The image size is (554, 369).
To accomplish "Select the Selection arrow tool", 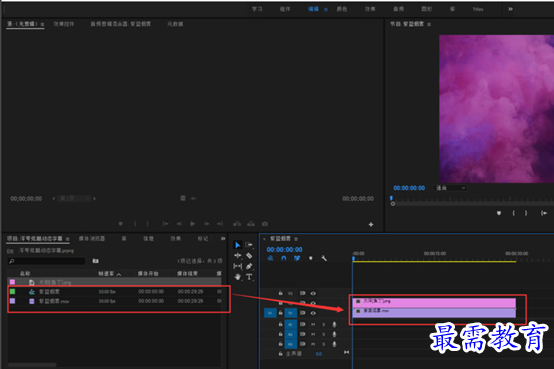I will (238, 245).
